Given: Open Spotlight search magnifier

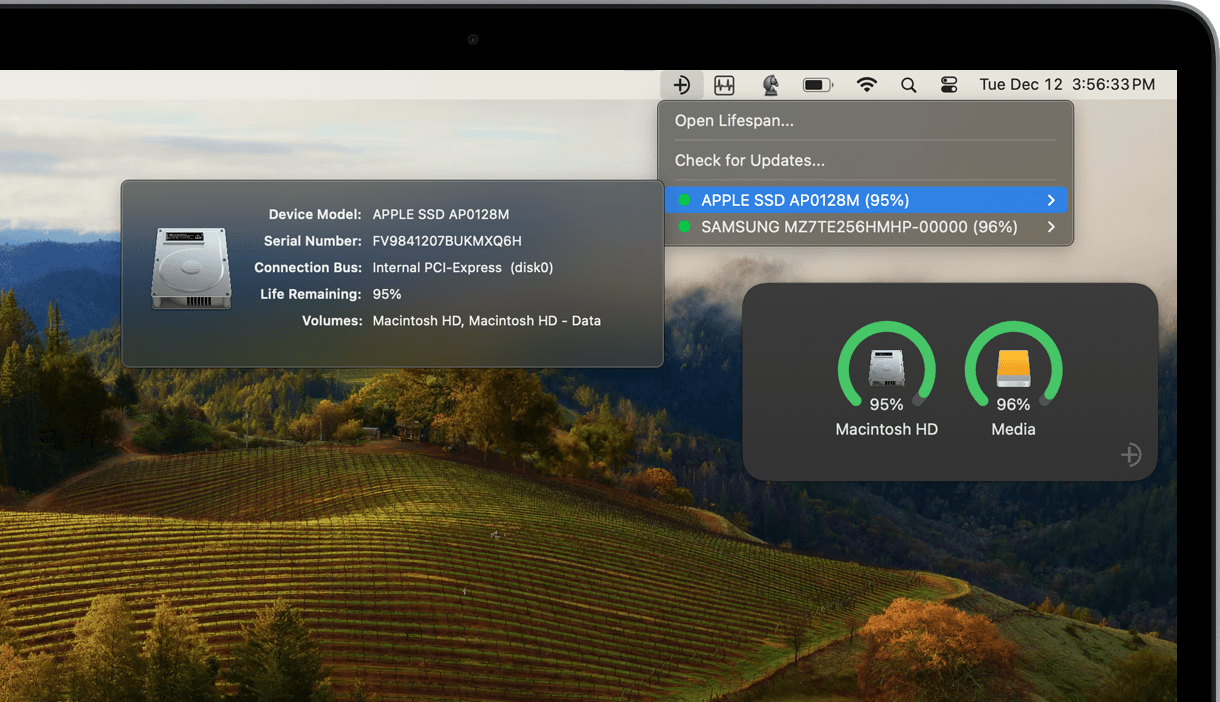Looking at the screenshot, I should pyautogui.click(x=908, y=85).
